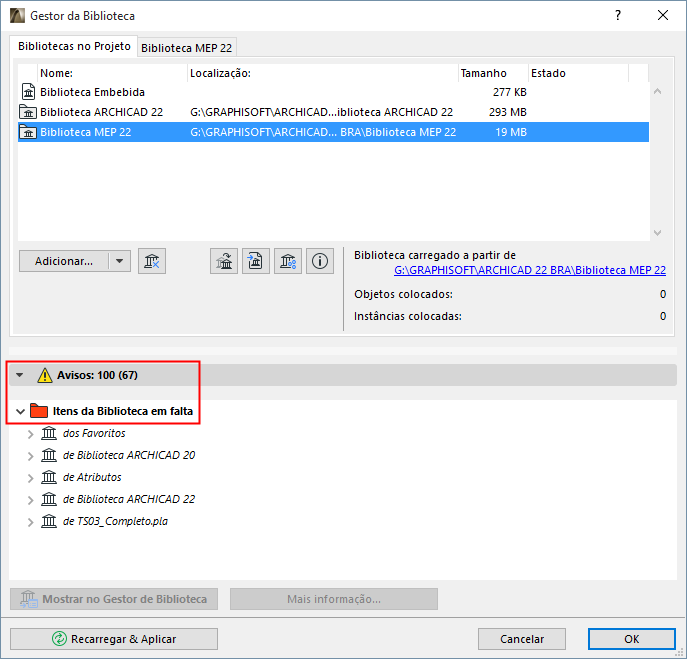The image size is (687, 659).
Task: Confirm with the OK button
Action: pyautogui.click(x=631, y=639)
